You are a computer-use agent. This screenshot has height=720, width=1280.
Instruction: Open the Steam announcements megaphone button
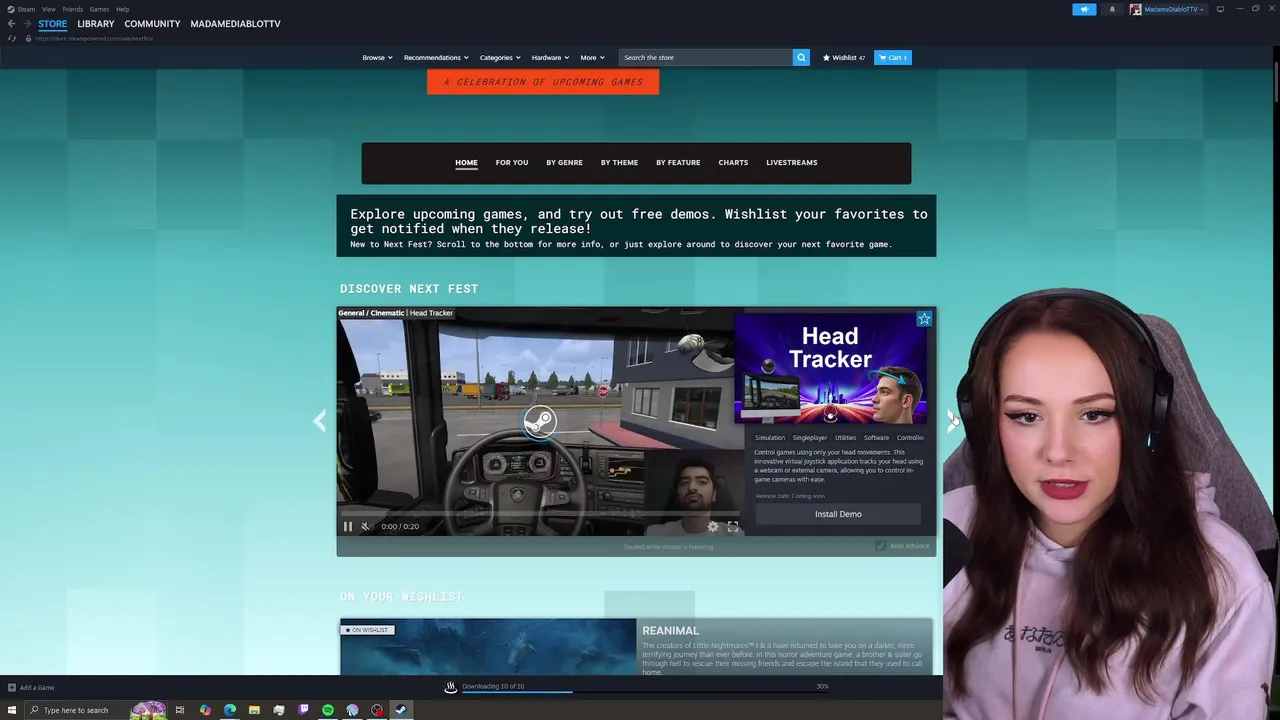coord(1084,9)
